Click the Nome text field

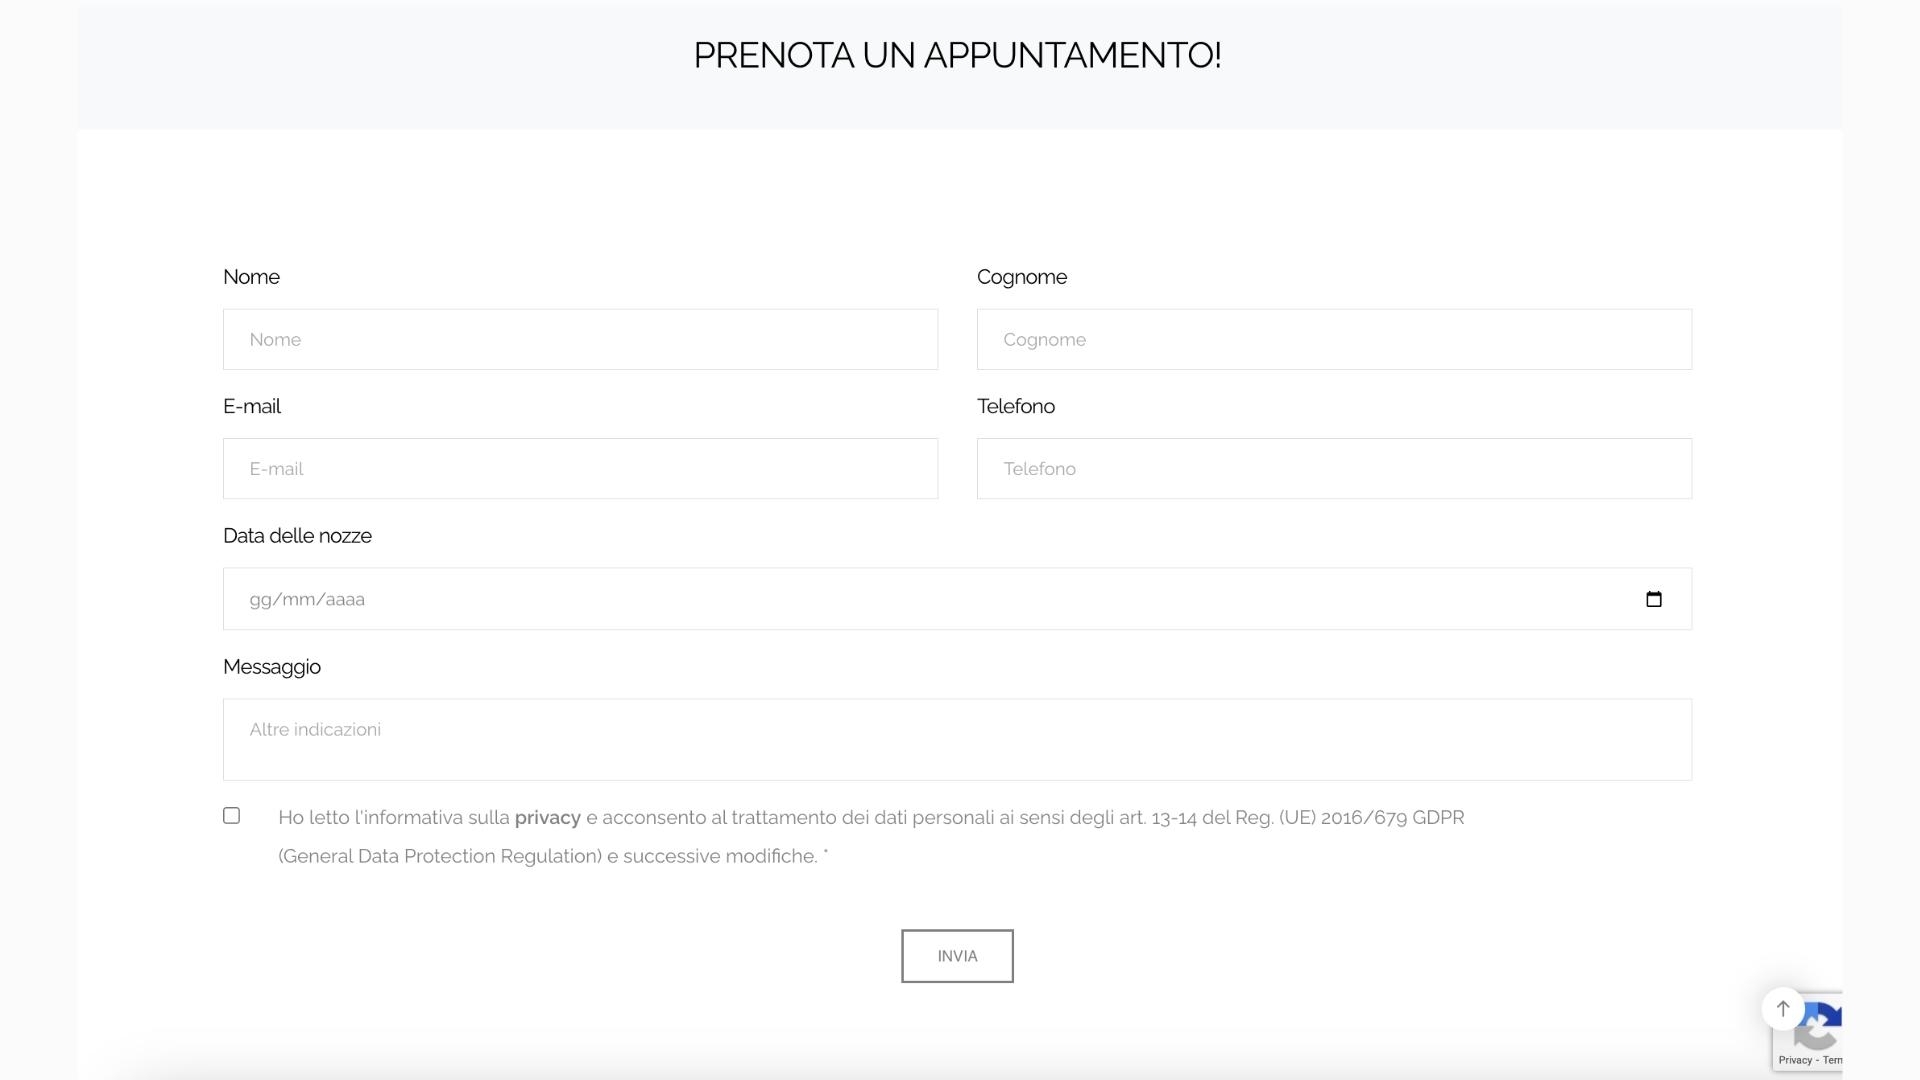[580, 340]
